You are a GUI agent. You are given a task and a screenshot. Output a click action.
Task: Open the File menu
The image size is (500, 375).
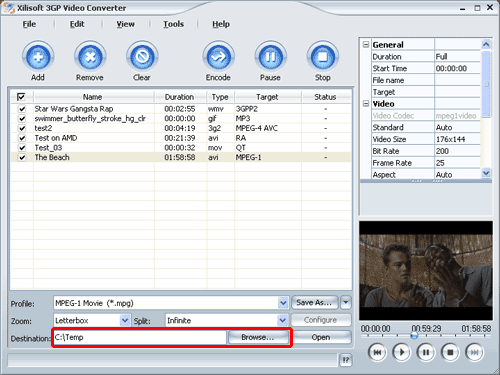(29, 24)
